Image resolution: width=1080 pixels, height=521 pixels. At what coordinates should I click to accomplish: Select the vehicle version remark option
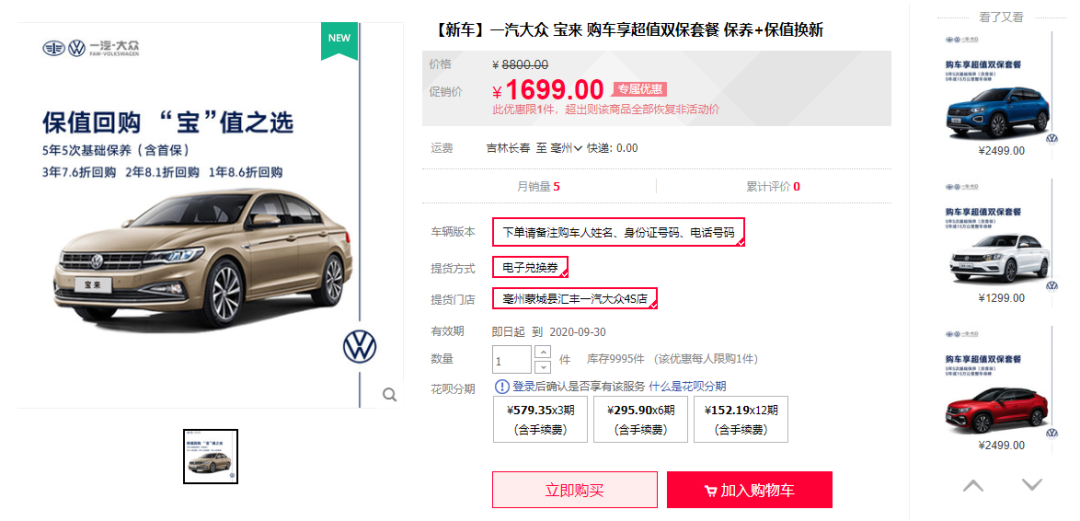pyautogui.click(x=619, y=232)
